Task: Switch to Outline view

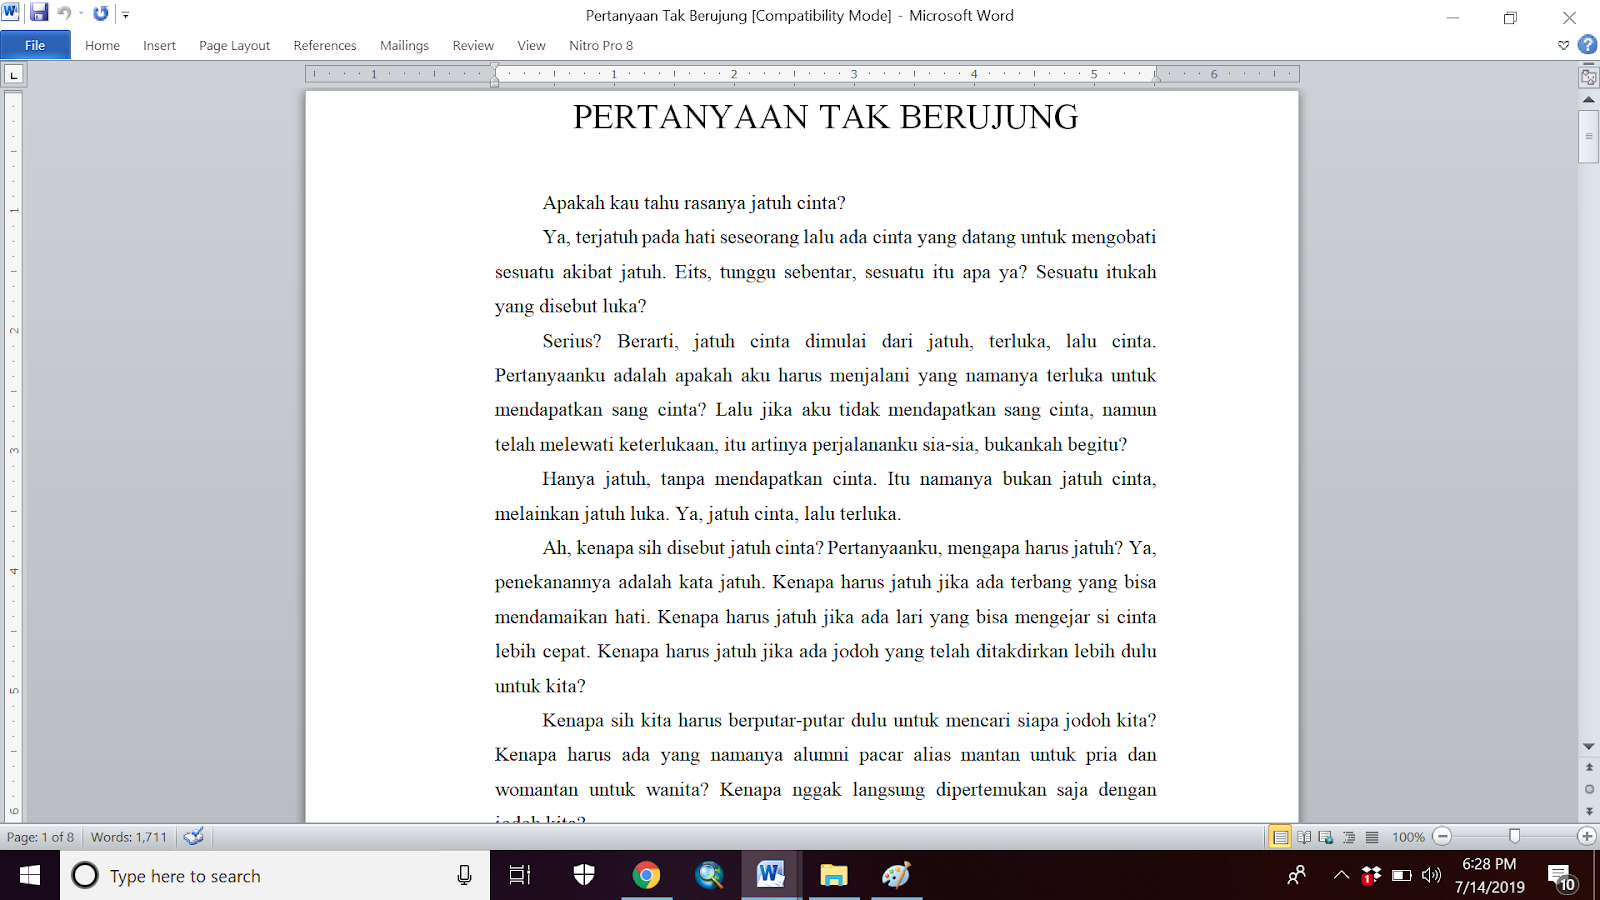Action: click(x=1350, y=838)
